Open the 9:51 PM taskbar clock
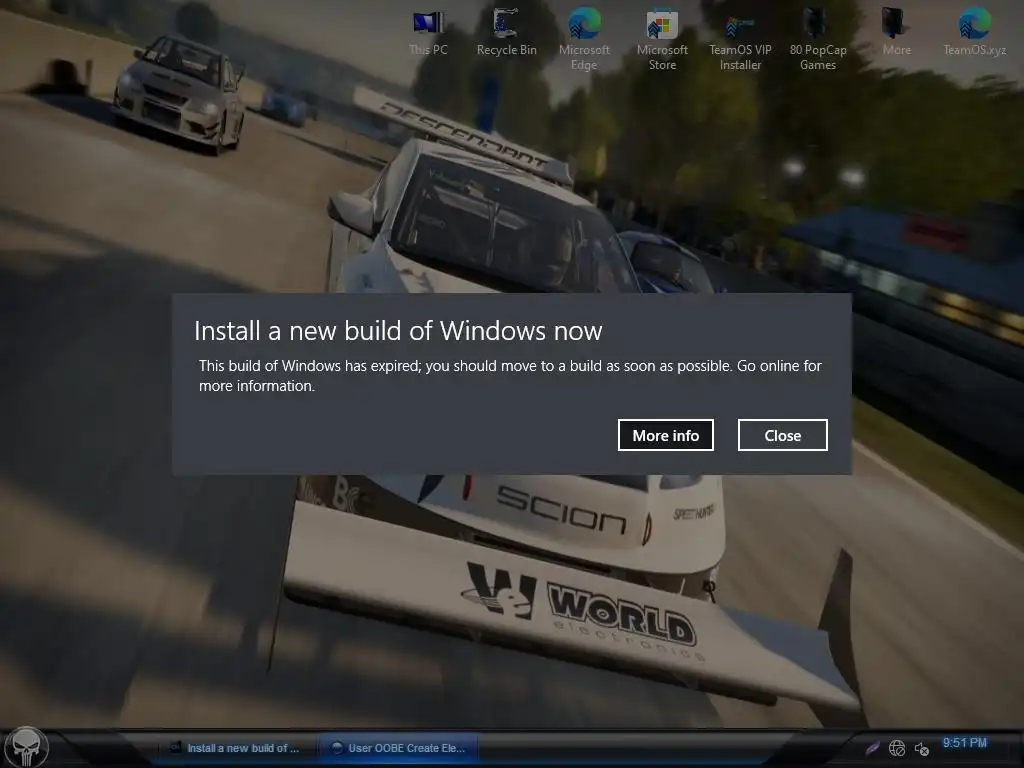This screenshot has height=768, width=1024. (x=965, y=743)
